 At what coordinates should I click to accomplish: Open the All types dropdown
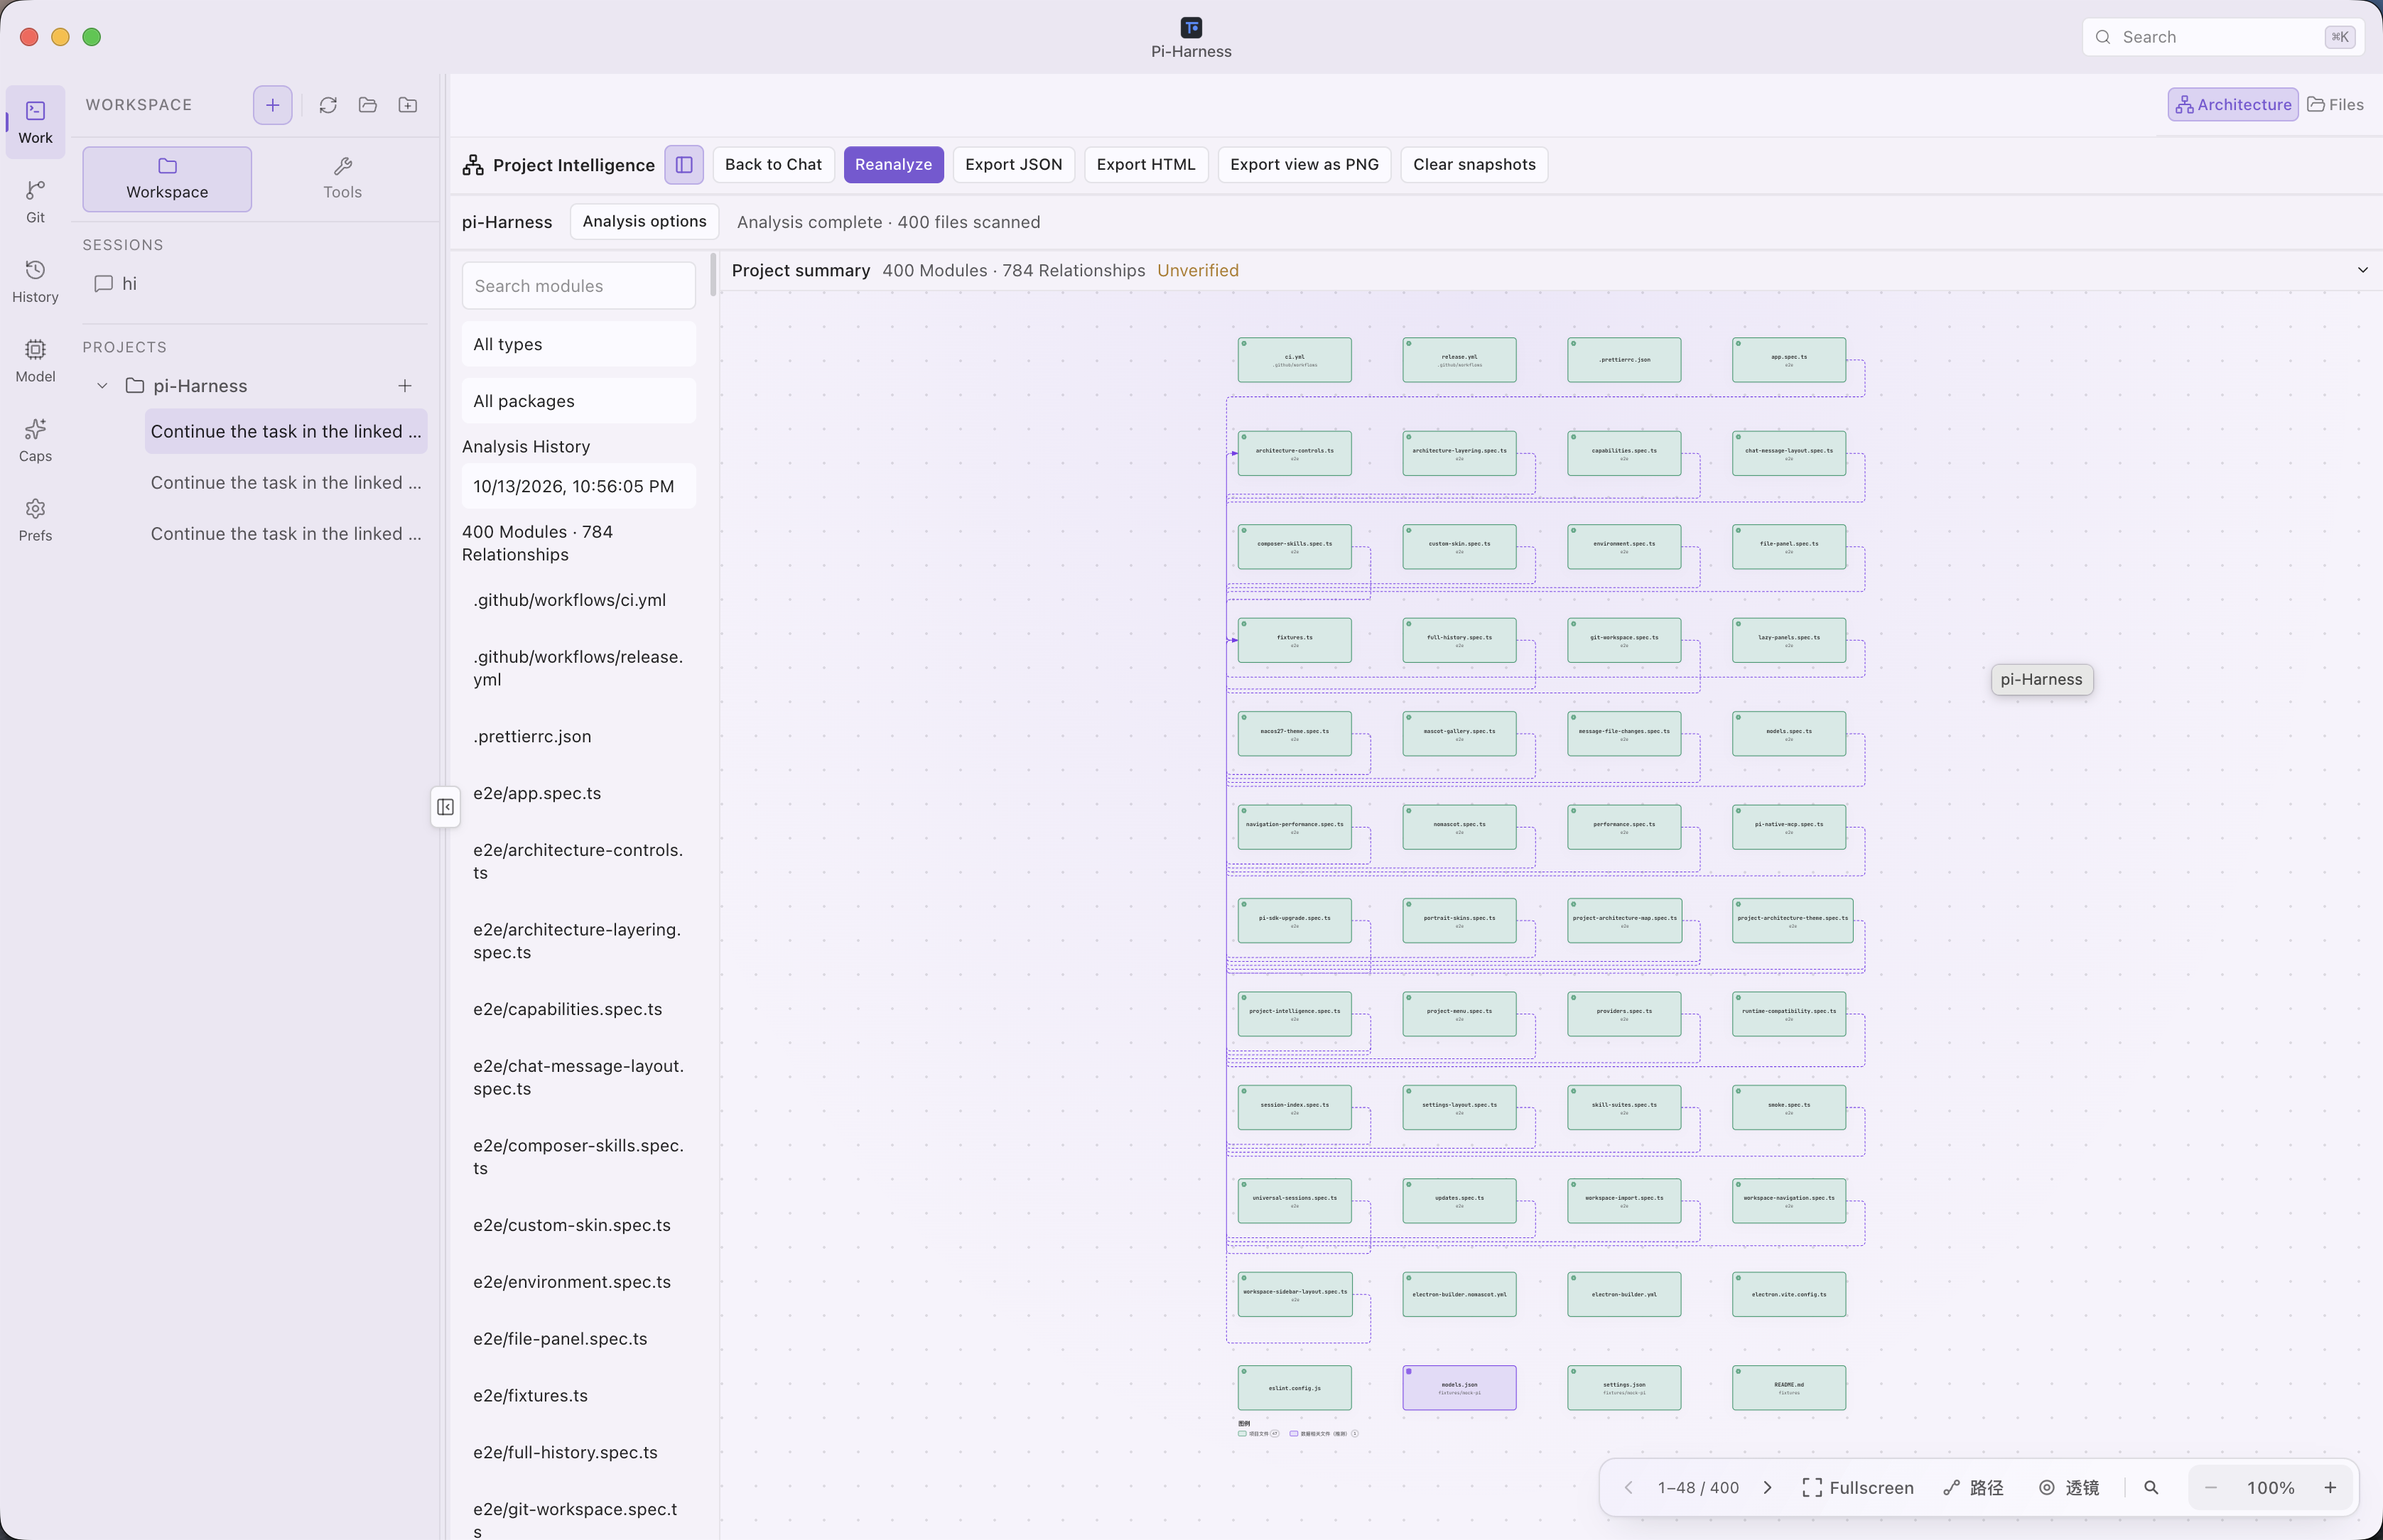click(578, 344)
